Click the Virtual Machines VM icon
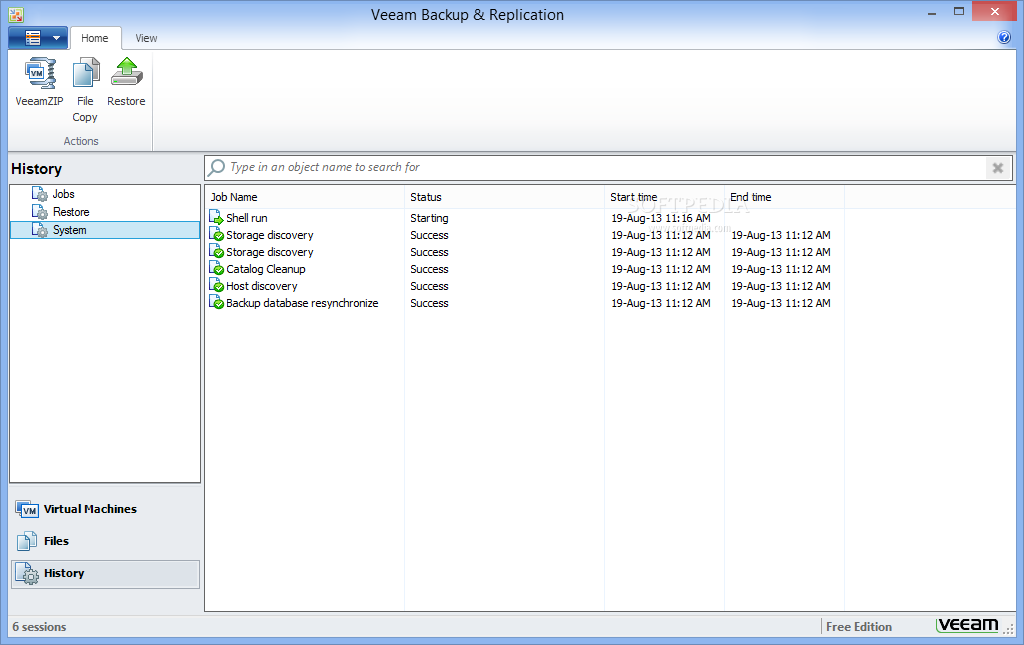 (27, 509)
